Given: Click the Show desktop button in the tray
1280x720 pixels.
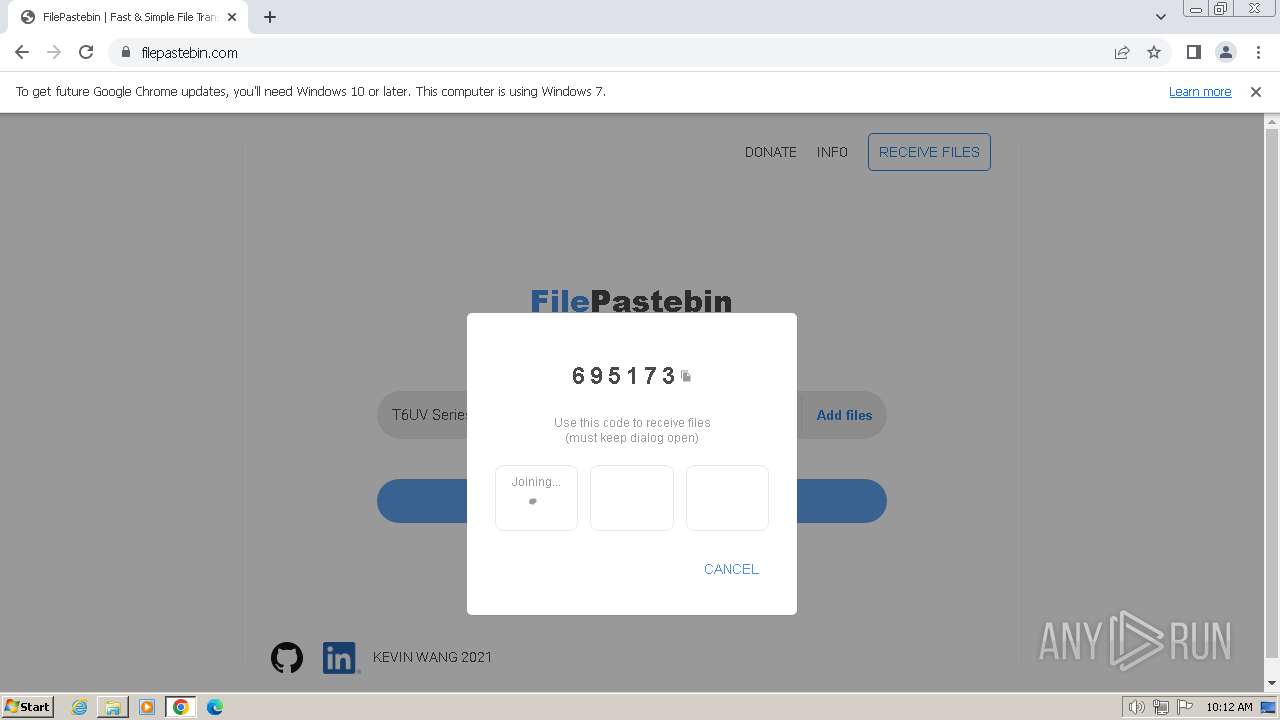Looking at the screenshot, I should point(1269,707).
